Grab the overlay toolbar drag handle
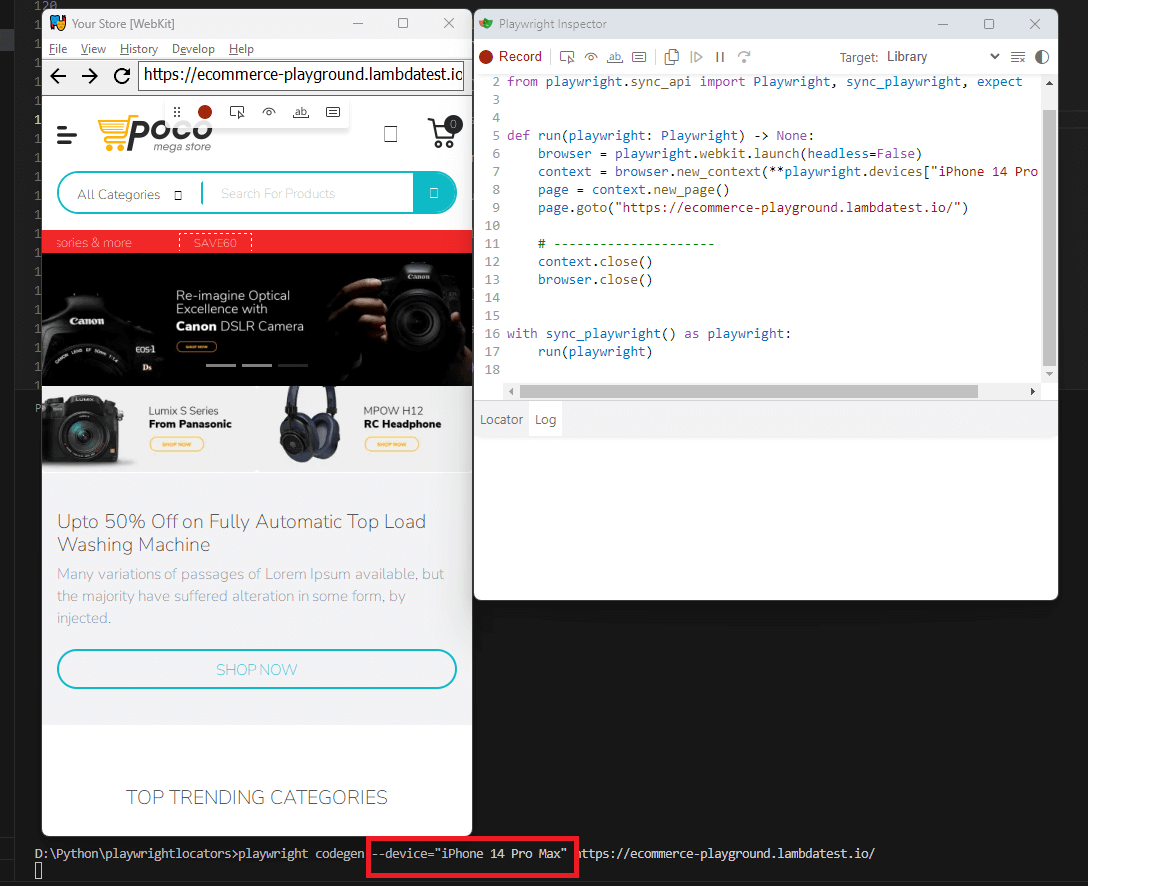The width and height of the screenshot is (1152, 886). click(176, 112)
